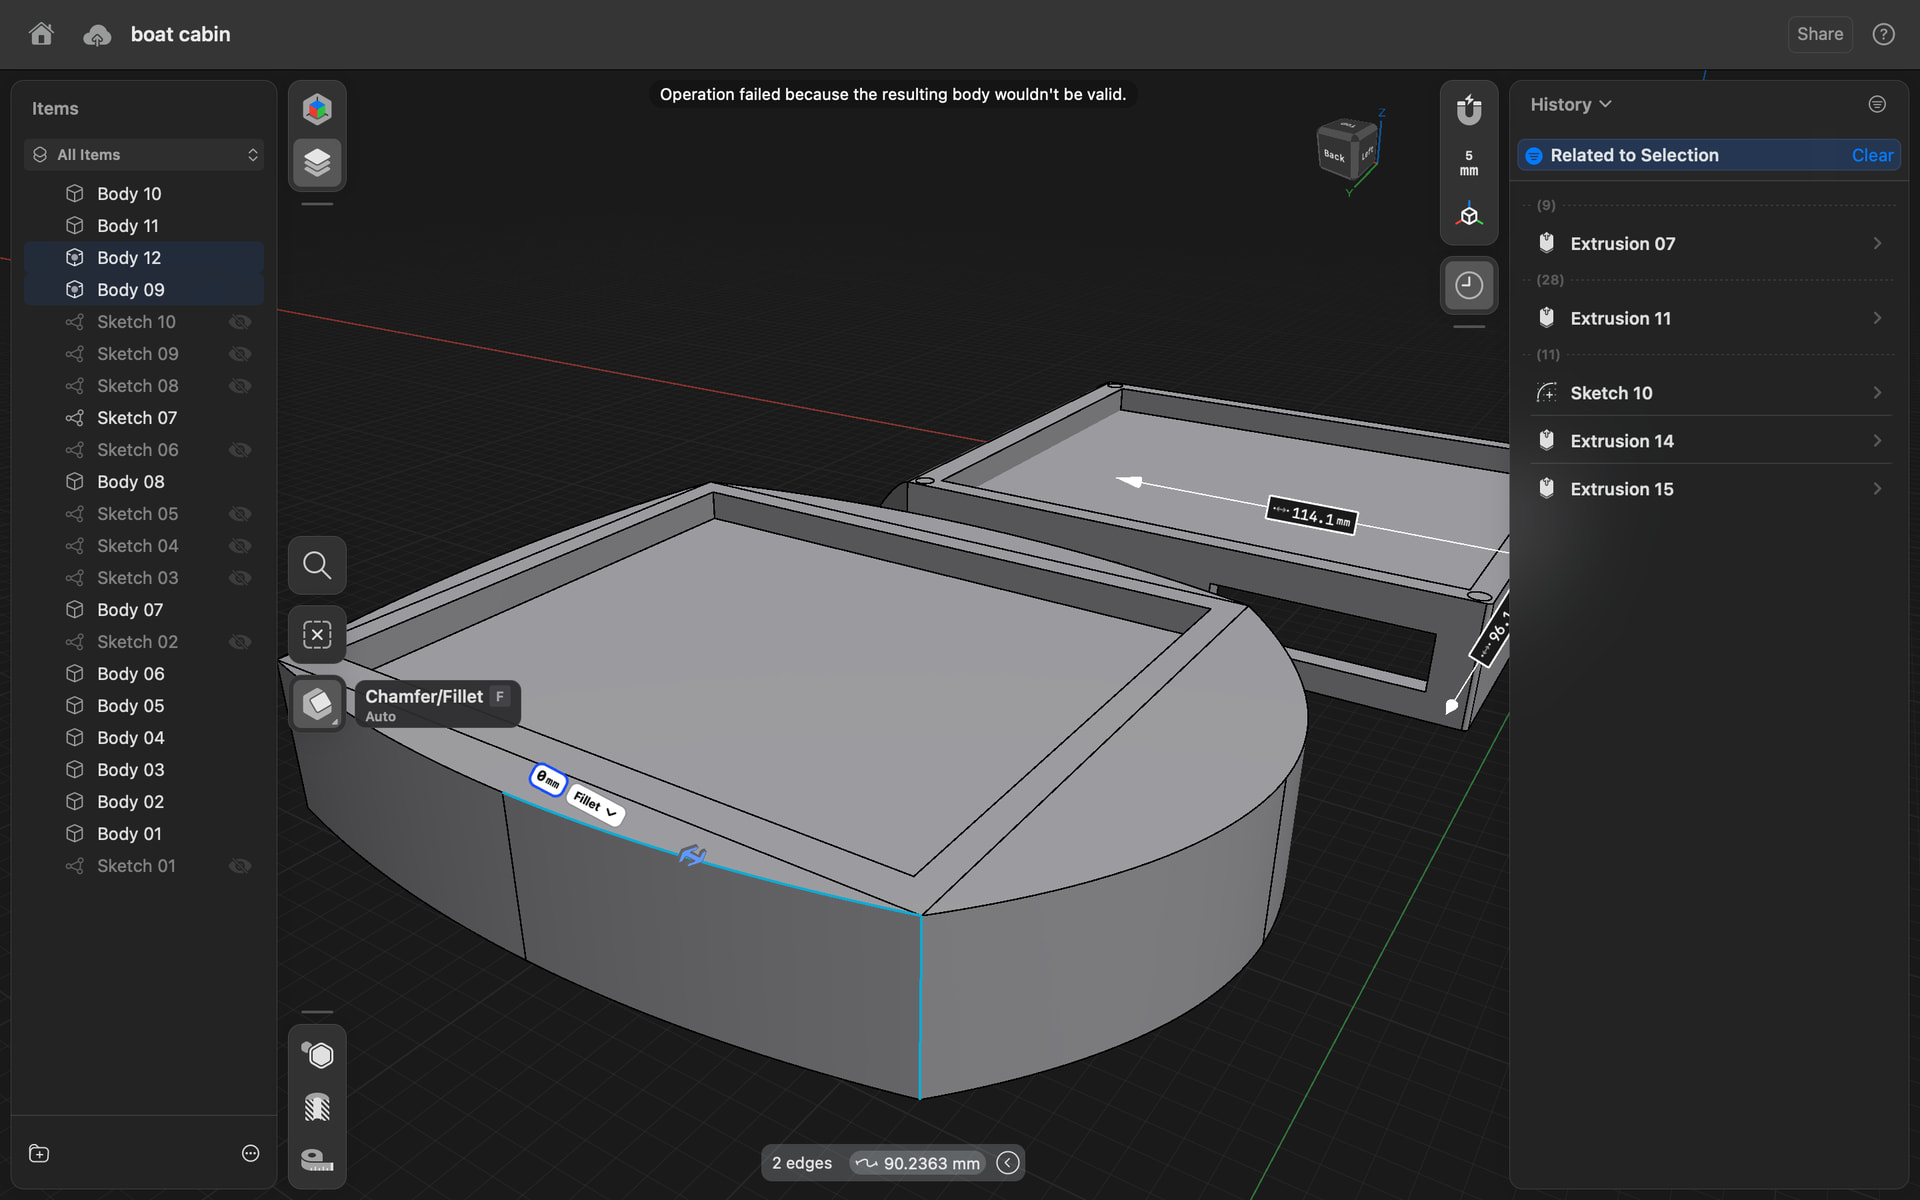
Task: Click the deselect box icon
Action: [x=317, y=634]
